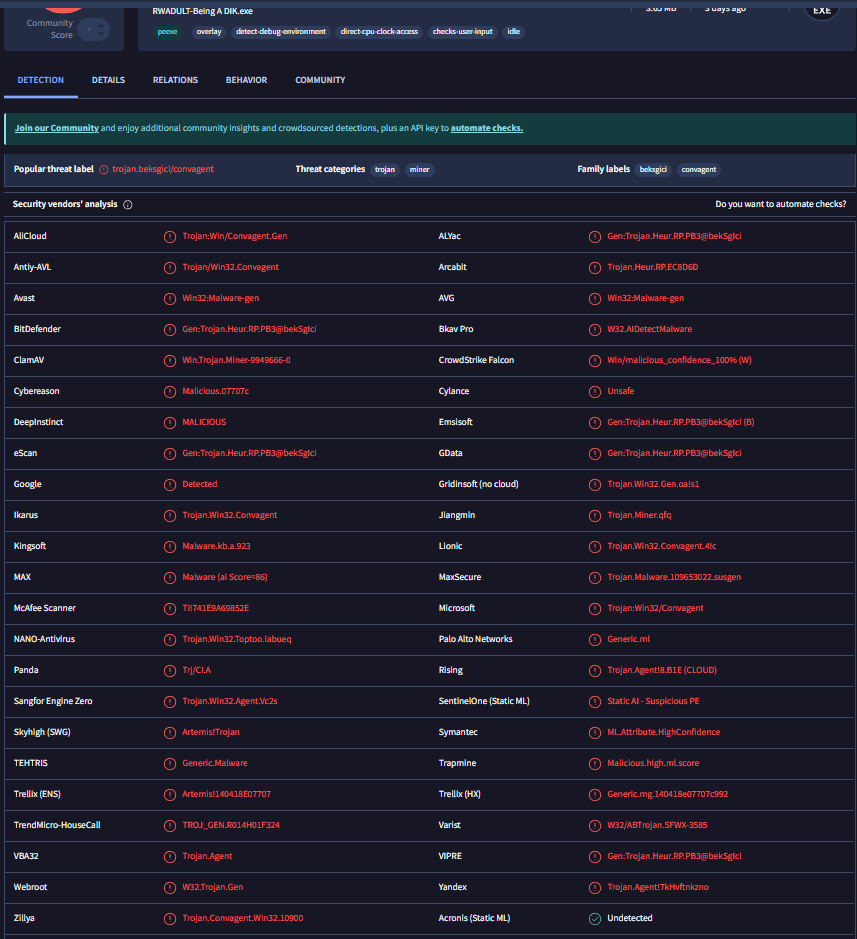857x939 pixels.
Task: Click the TrendMicro-HouseCall vendor name
Action: [x=57, y=825]
